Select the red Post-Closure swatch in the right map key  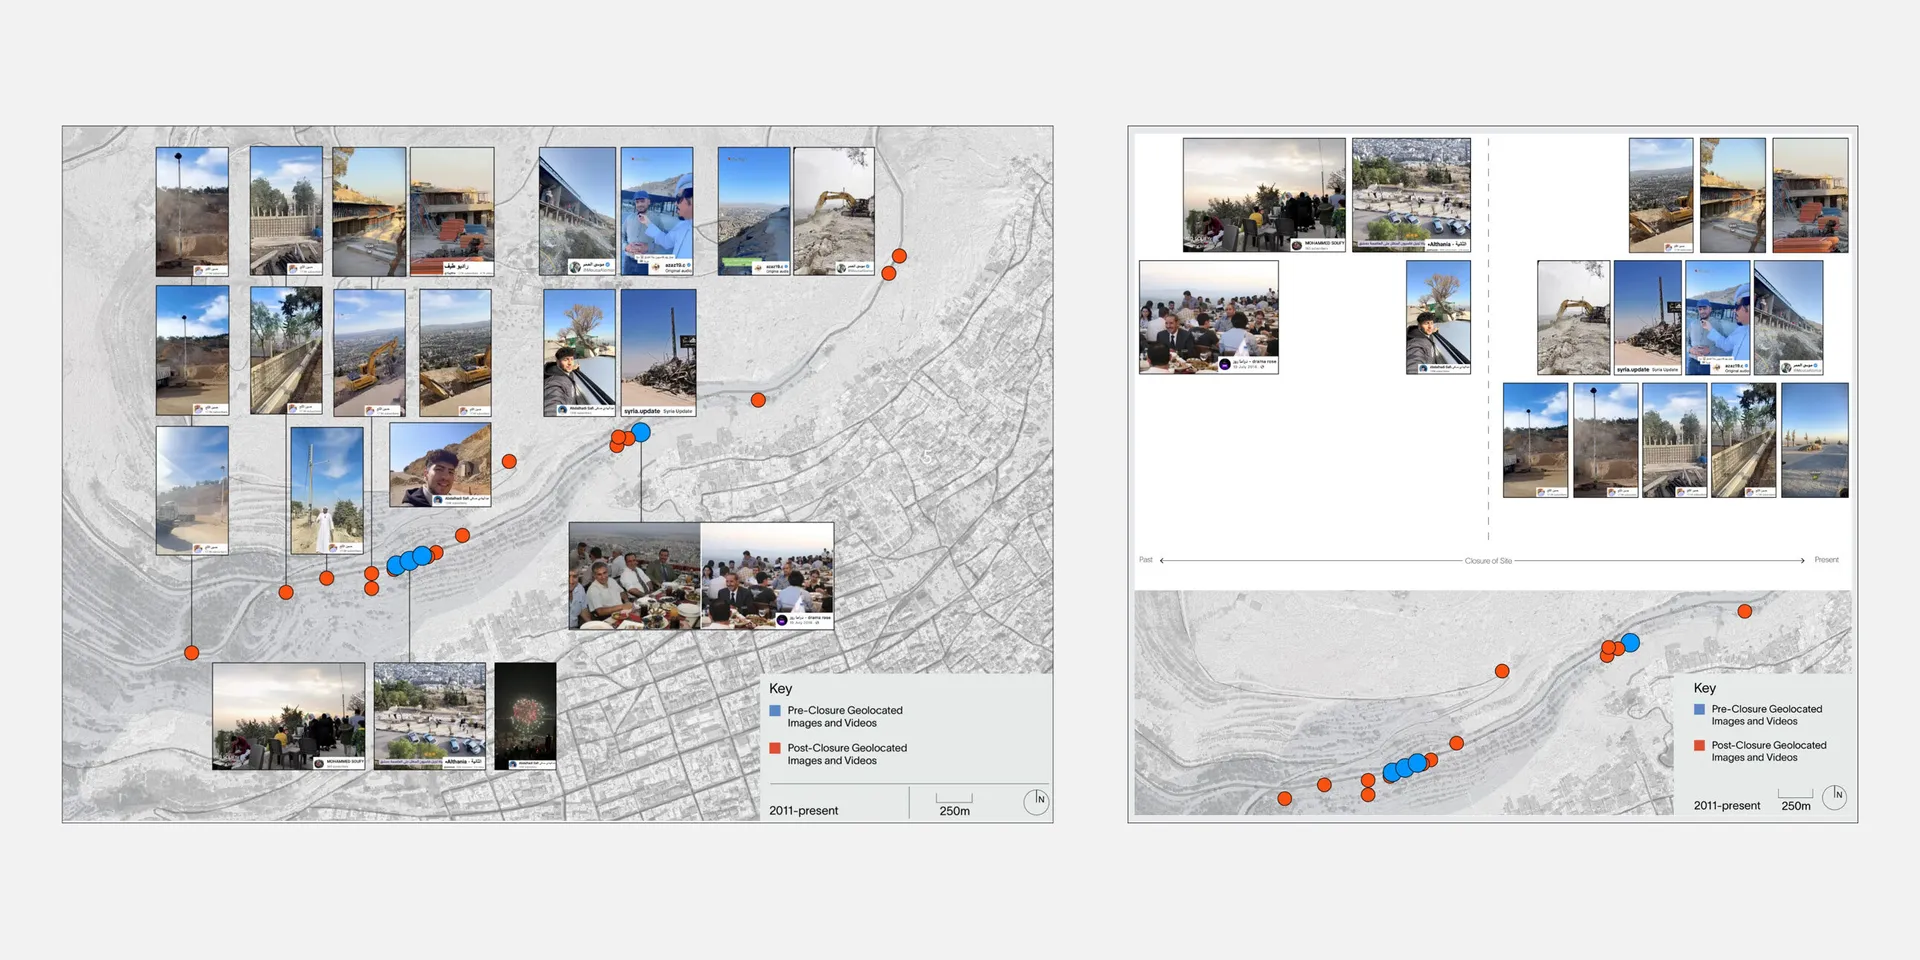coord(1699,745)
